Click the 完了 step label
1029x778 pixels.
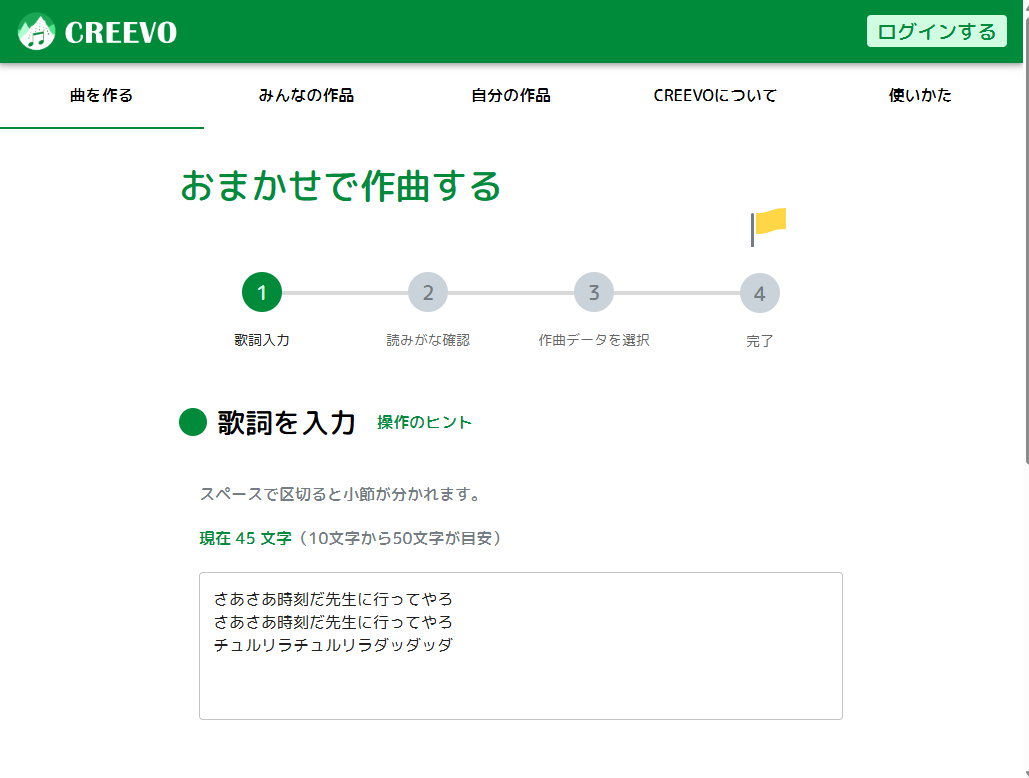(x=760, y=341)
